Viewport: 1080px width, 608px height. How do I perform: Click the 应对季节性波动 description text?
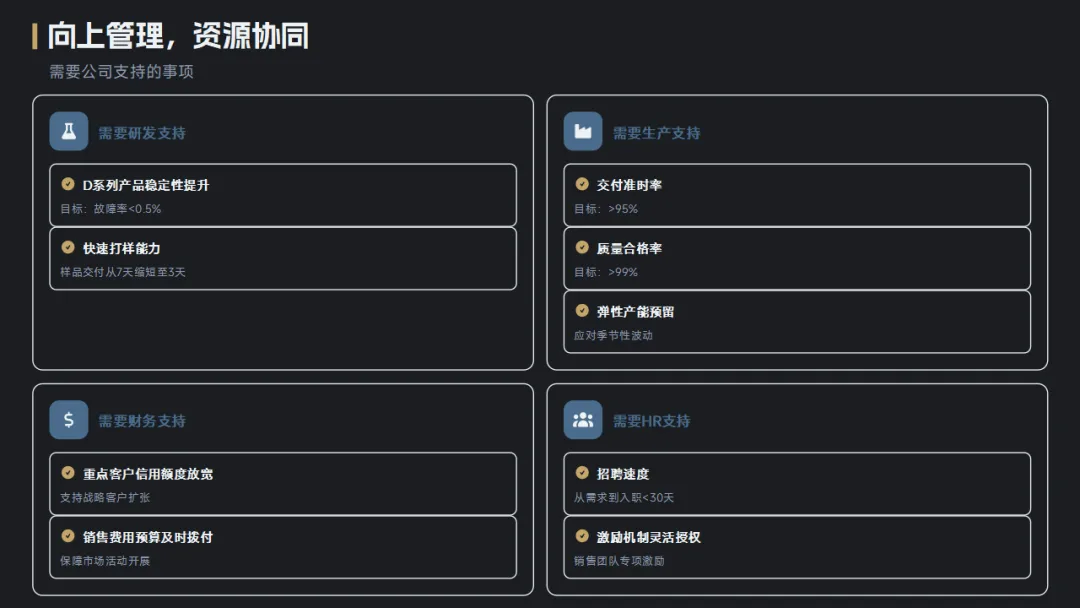point(613,335)
